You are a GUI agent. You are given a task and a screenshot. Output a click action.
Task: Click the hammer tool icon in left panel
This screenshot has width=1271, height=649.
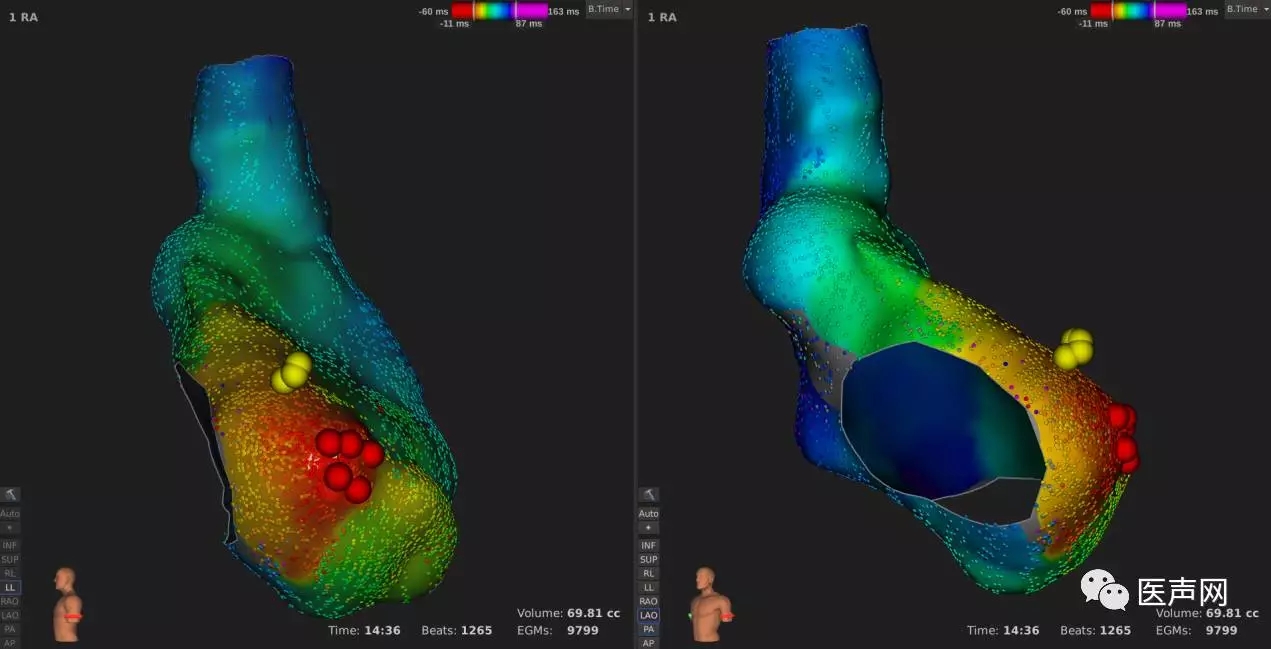[x=9, y=495]
